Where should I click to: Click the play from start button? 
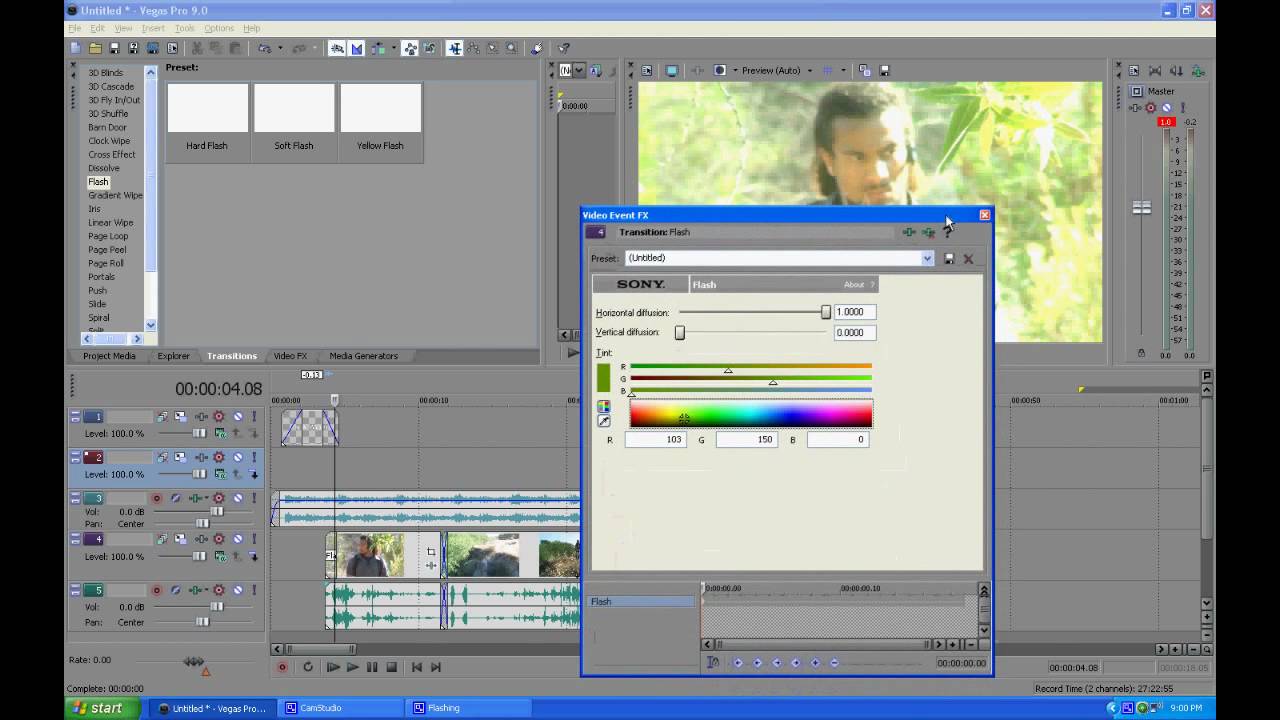pos(333,667)
